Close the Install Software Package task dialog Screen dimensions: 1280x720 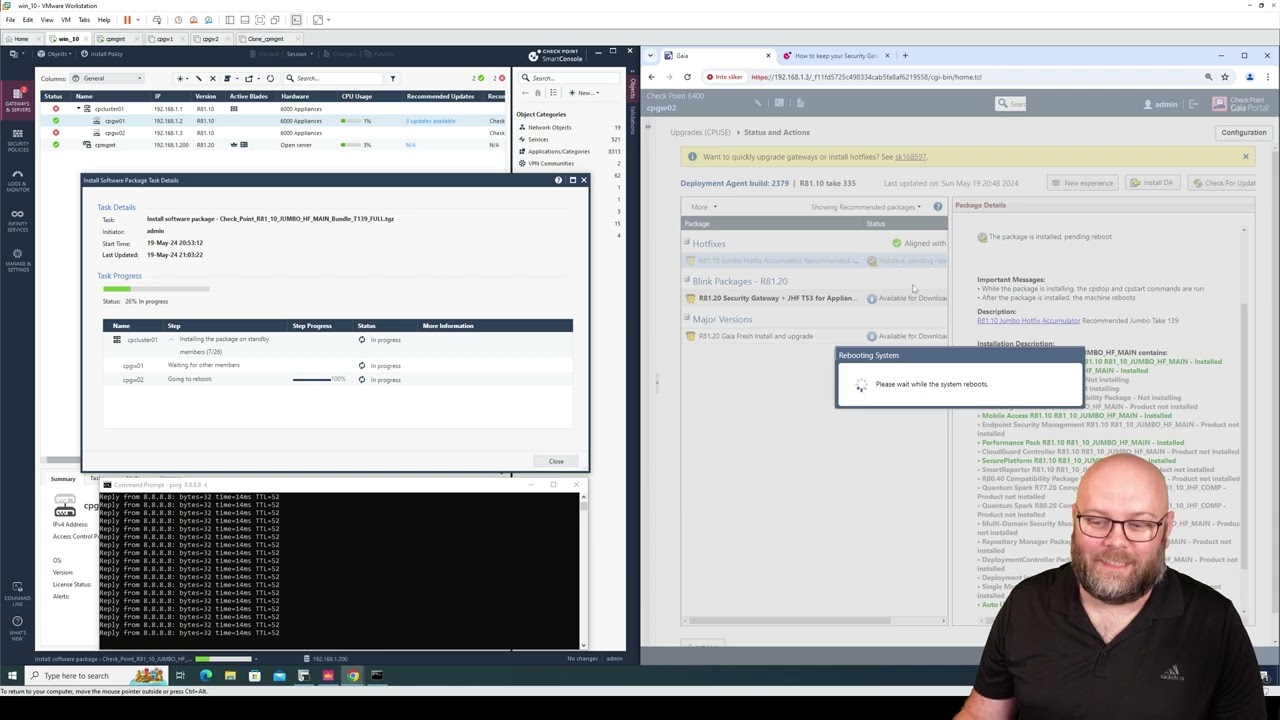click(556, 462)
